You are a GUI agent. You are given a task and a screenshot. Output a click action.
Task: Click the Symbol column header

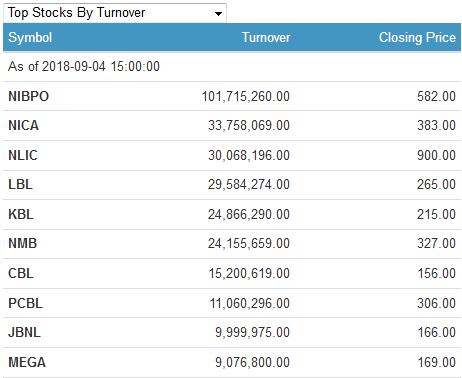click(30, 37)
